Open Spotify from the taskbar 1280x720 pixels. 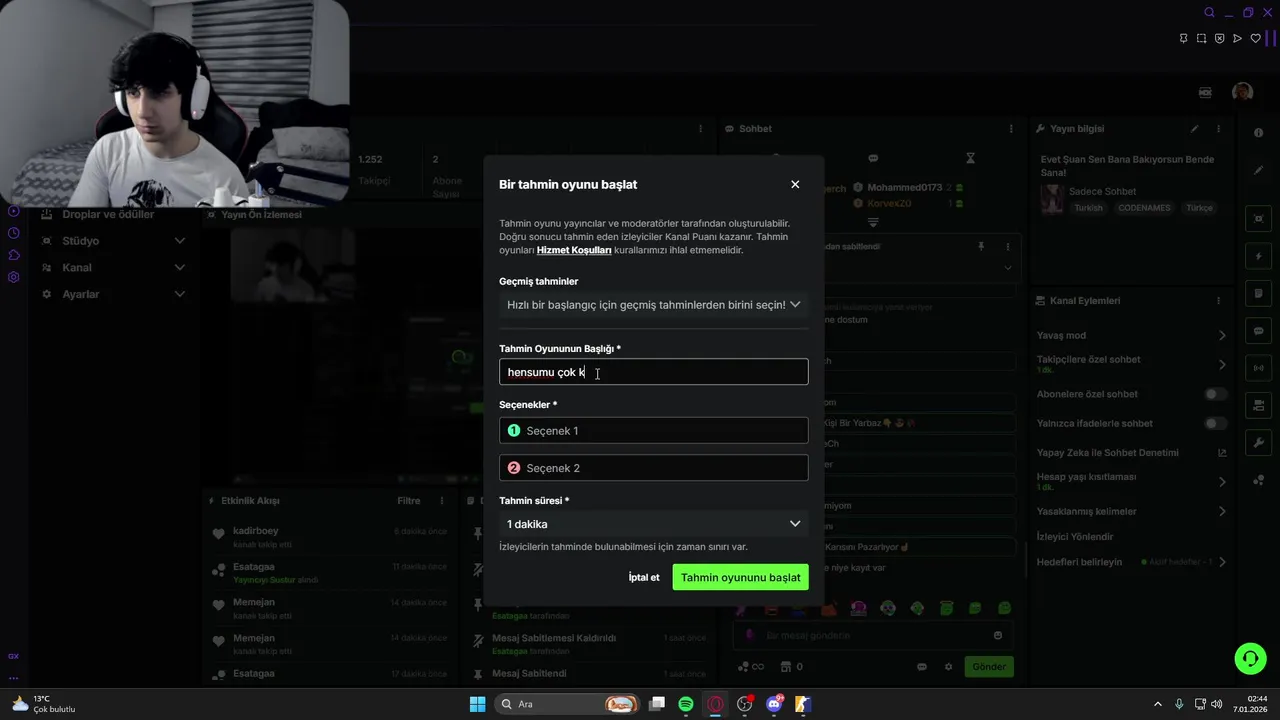[686, 704]
